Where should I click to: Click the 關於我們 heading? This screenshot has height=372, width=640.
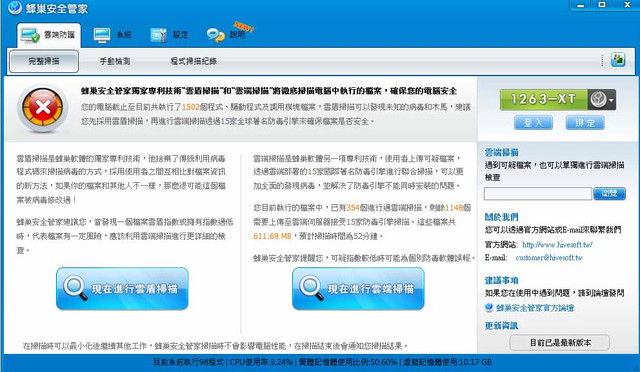501,217
